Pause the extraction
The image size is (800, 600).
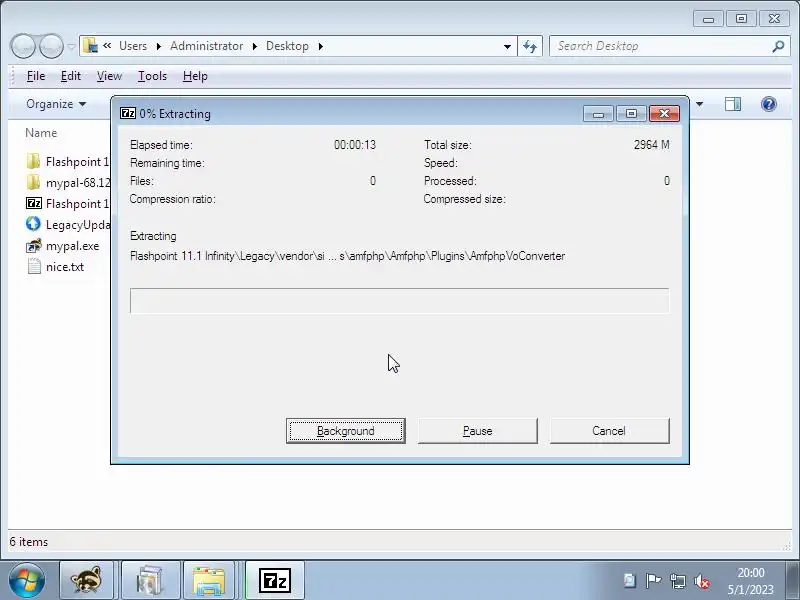pos(478,431)
